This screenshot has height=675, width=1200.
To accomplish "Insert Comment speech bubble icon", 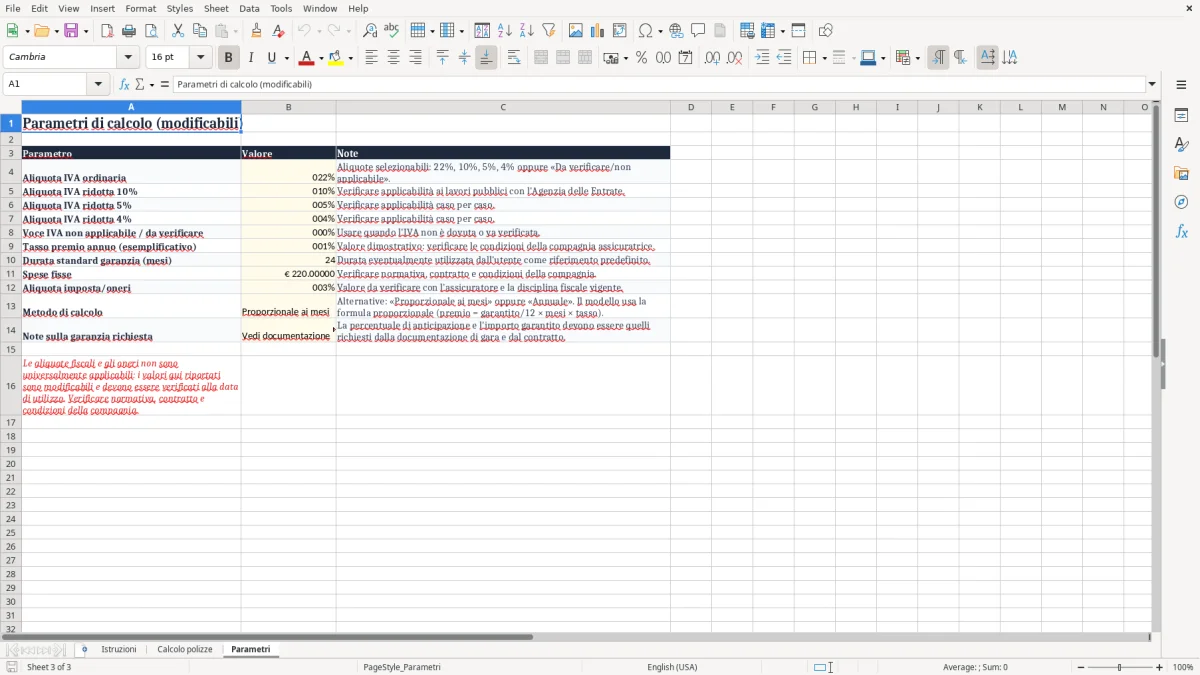I will point(699,31).
